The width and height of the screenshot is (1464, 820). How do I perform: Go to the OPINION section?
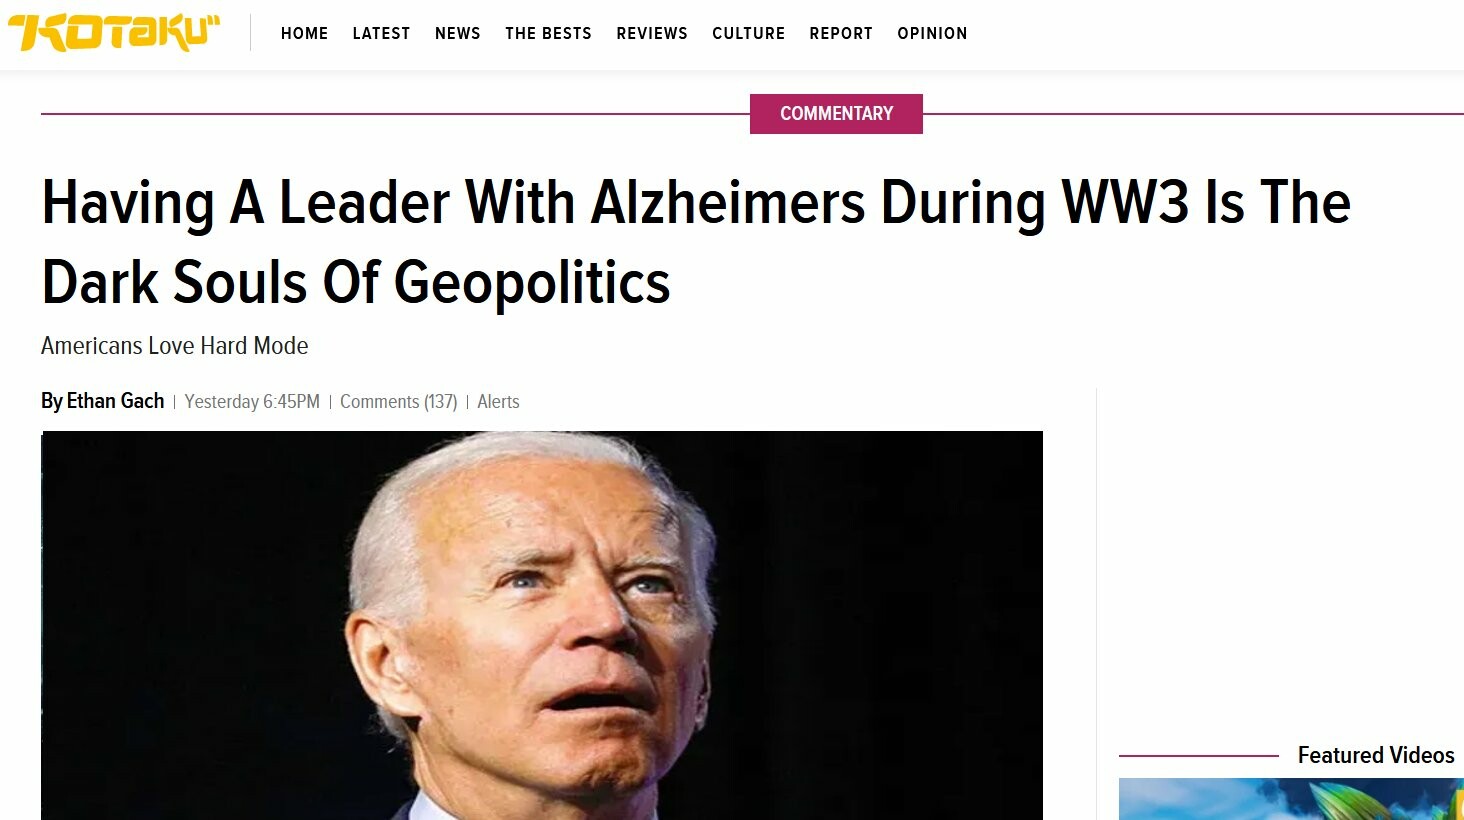click(x=932, y=33)
